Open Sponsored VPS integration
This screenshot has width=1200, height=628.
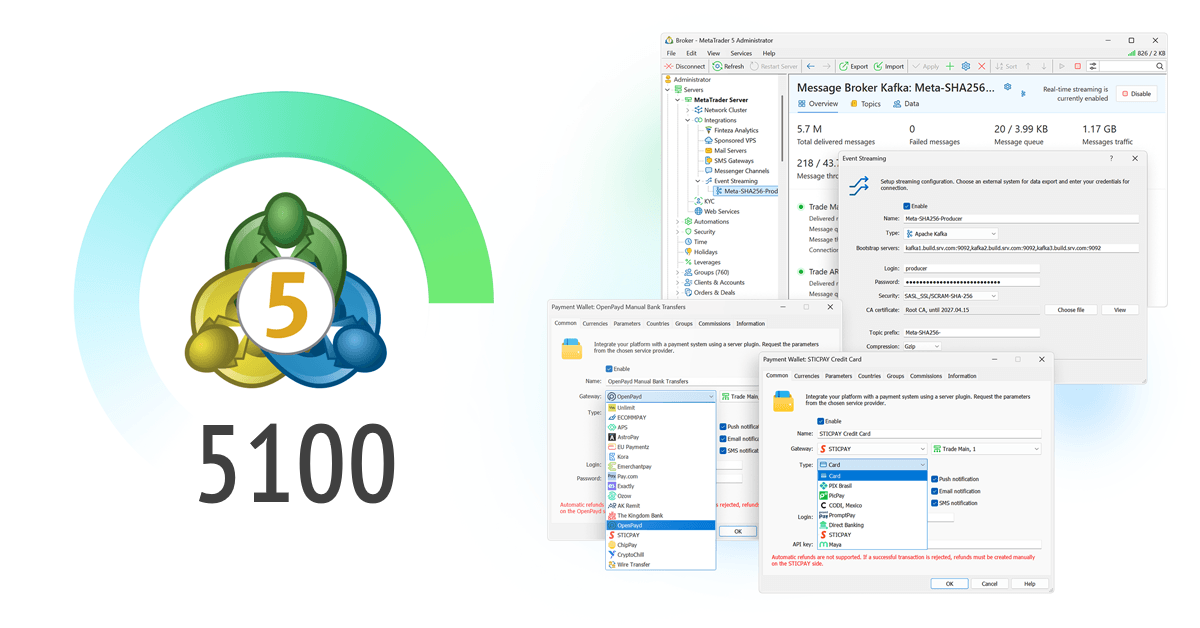pyautogui.click(x=735, y=141)
